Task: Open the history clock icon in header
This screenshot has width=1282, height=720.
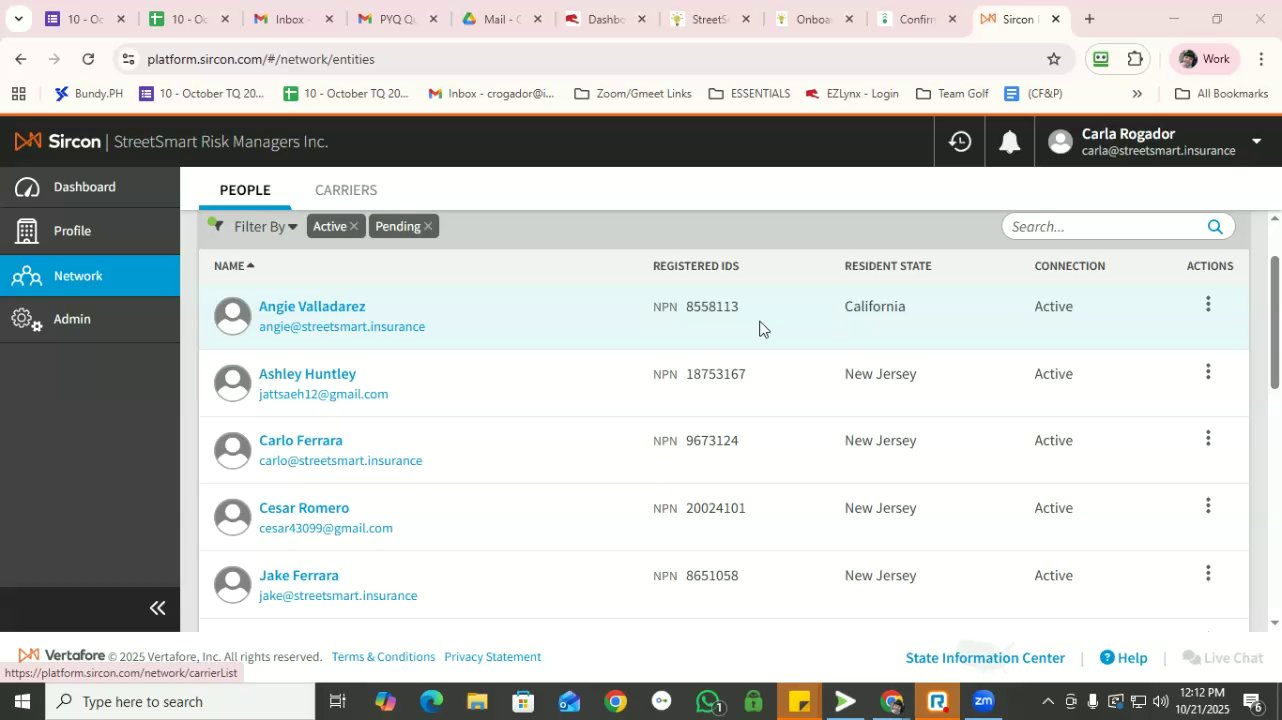Action: (x=960, y=142)
